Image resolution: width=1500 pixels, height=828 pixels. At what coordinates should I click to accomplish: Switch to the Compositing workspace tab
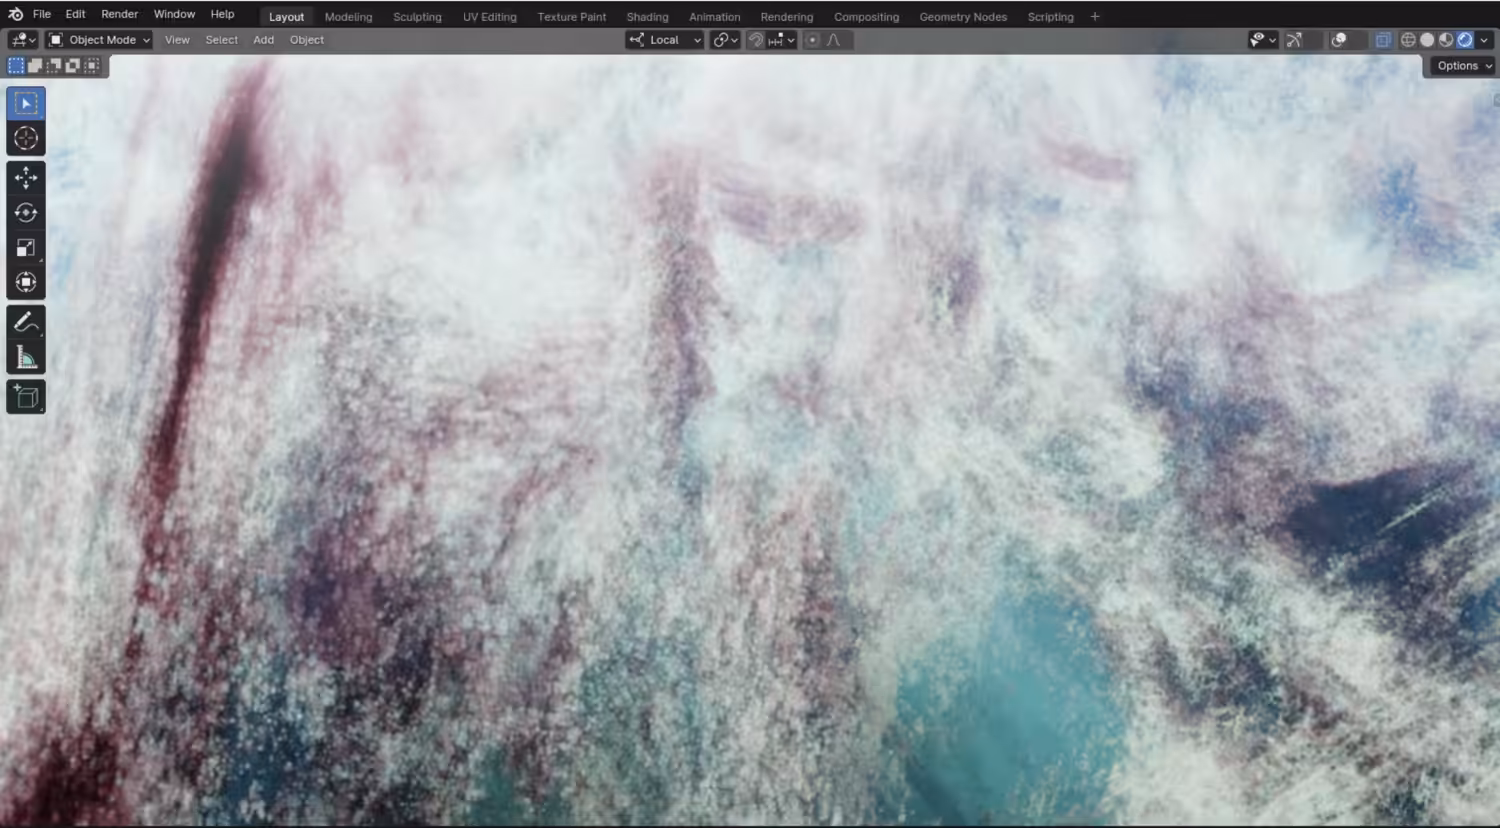866,17
